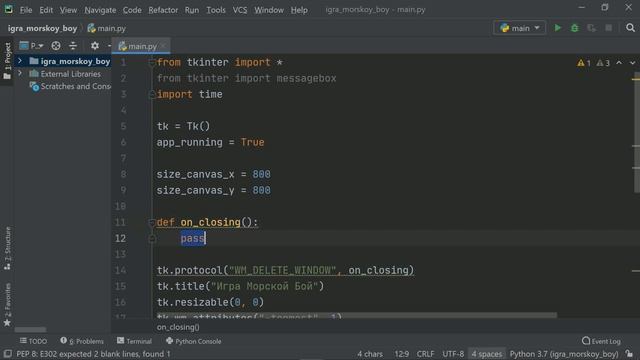Click the word pass on line 12
Viewport: 640px width, 360px height.
[x=193, y=238]
